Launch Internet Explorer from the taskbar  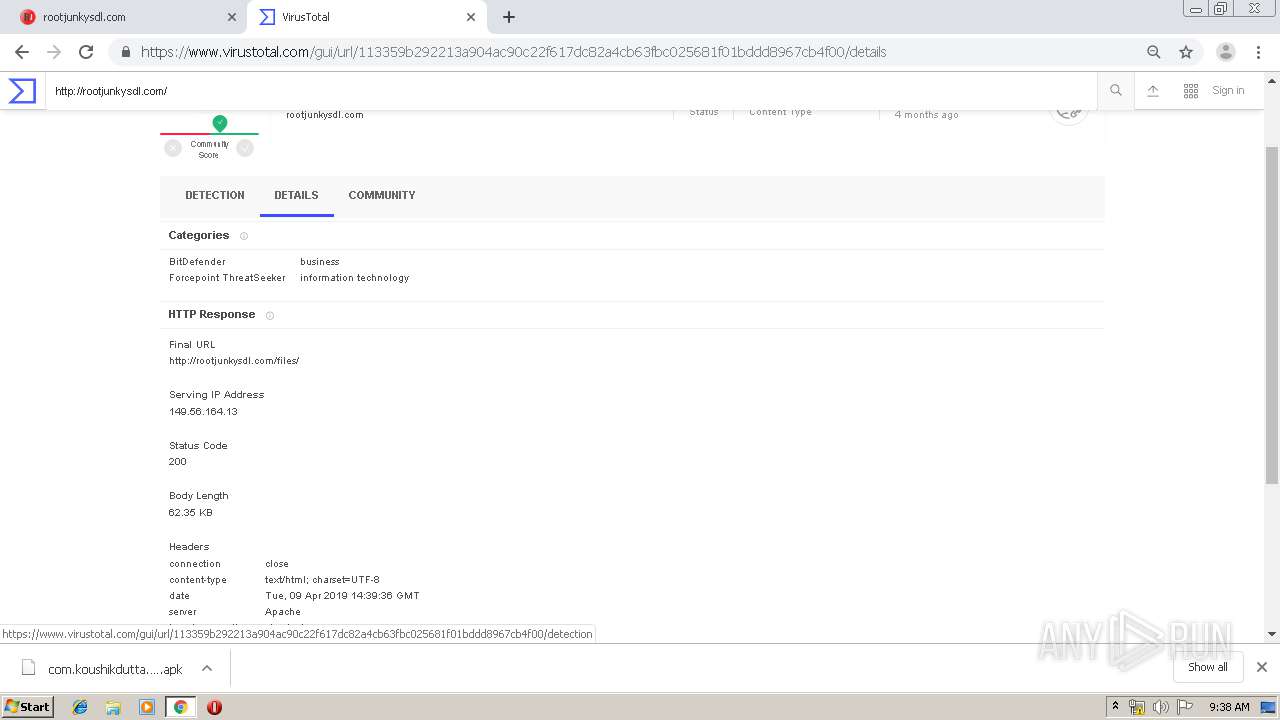(x=80, y=707)
